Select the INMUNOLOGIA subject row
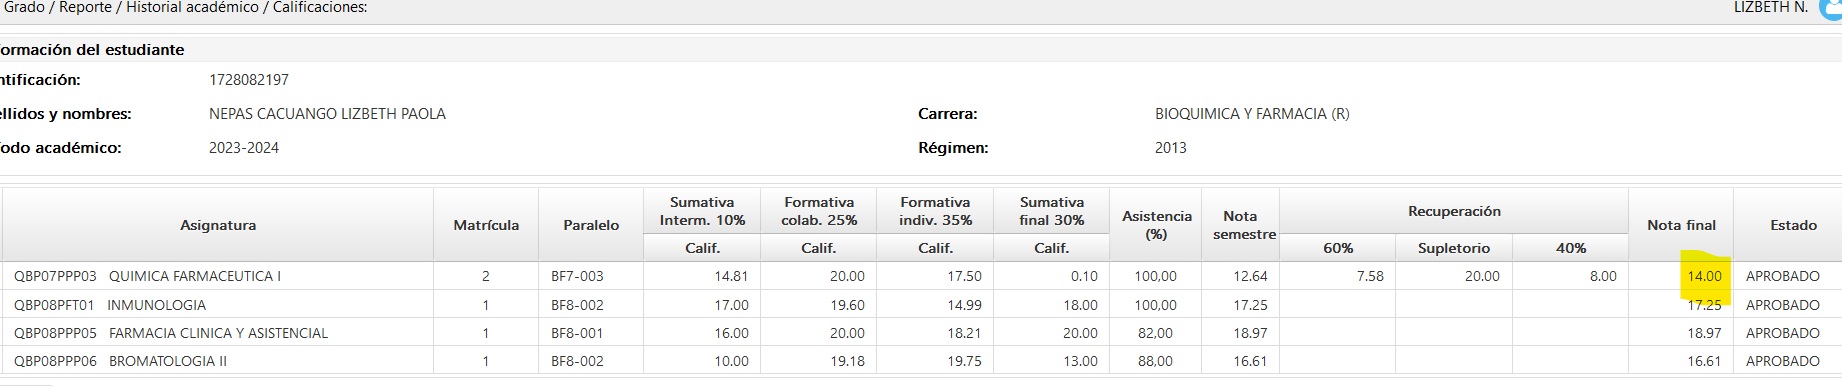This screenshot has width=1842, height=391. tap(922, 305)
